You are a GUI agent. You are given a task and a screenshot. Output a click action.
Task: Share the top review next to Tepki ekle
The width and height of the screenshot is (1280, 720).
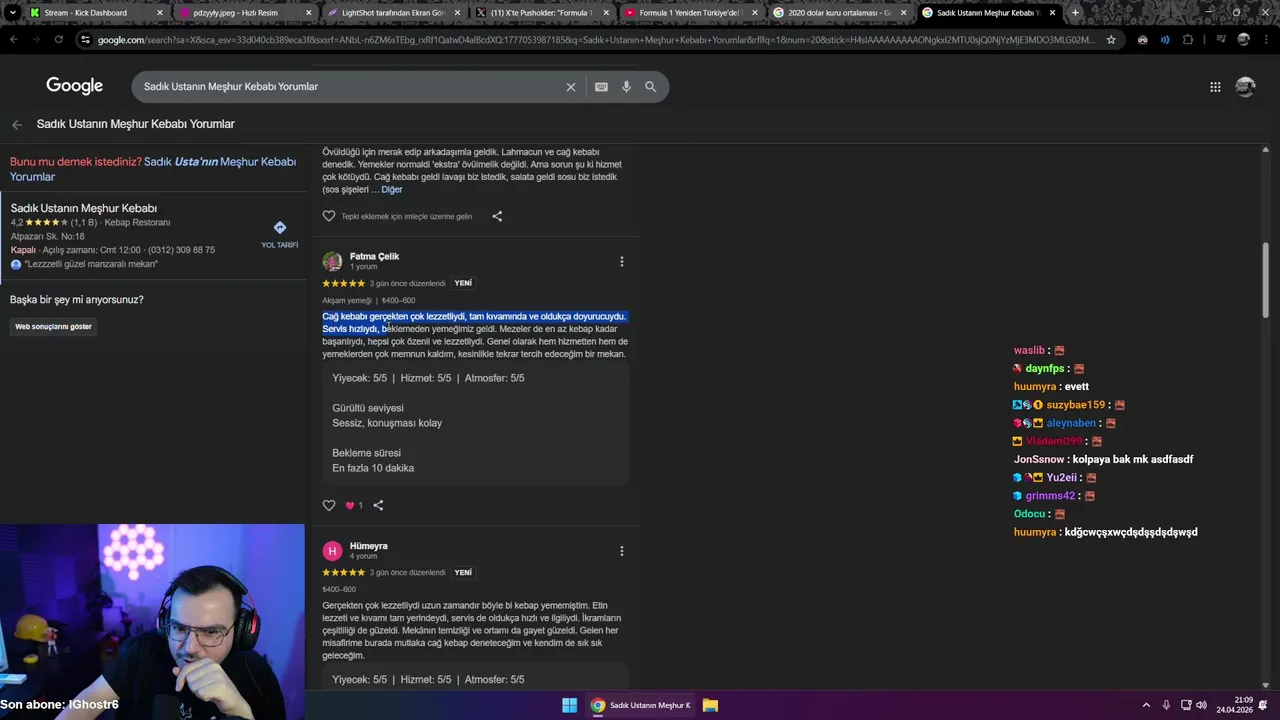[x=497, y=216]
